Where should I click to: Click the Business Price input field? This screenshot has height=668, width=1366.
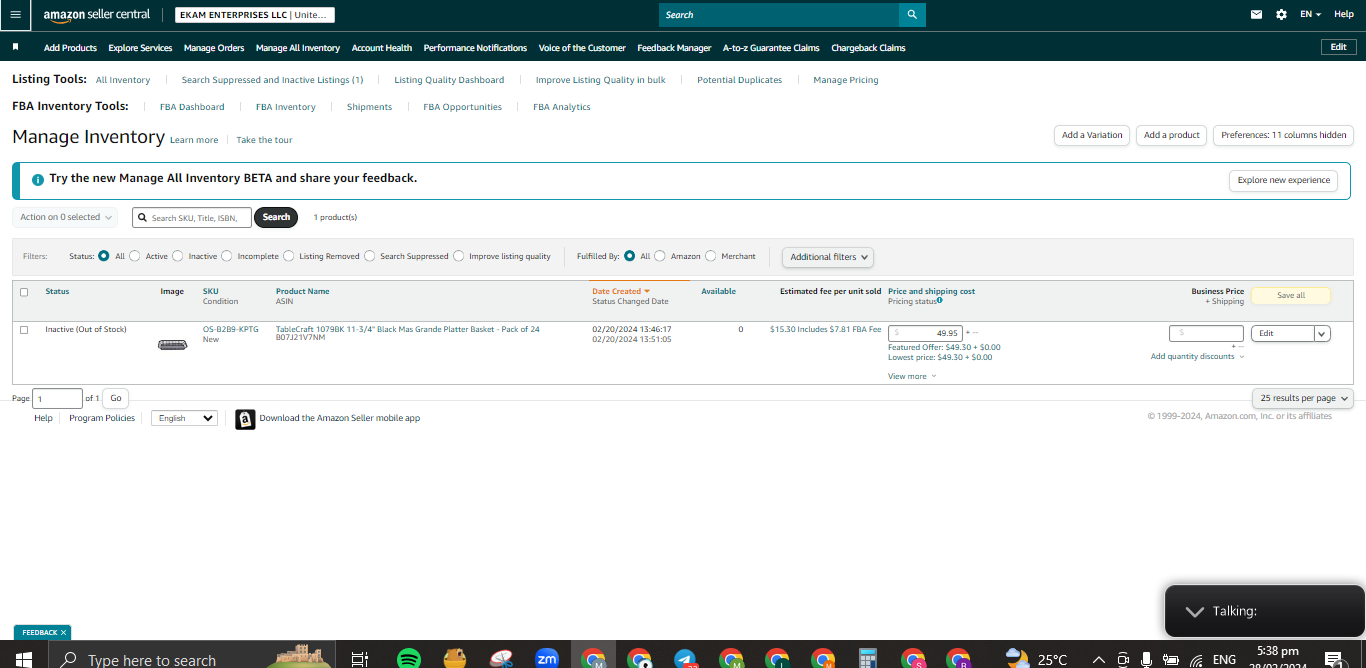pyautogui.click(x=1206, y=333)
